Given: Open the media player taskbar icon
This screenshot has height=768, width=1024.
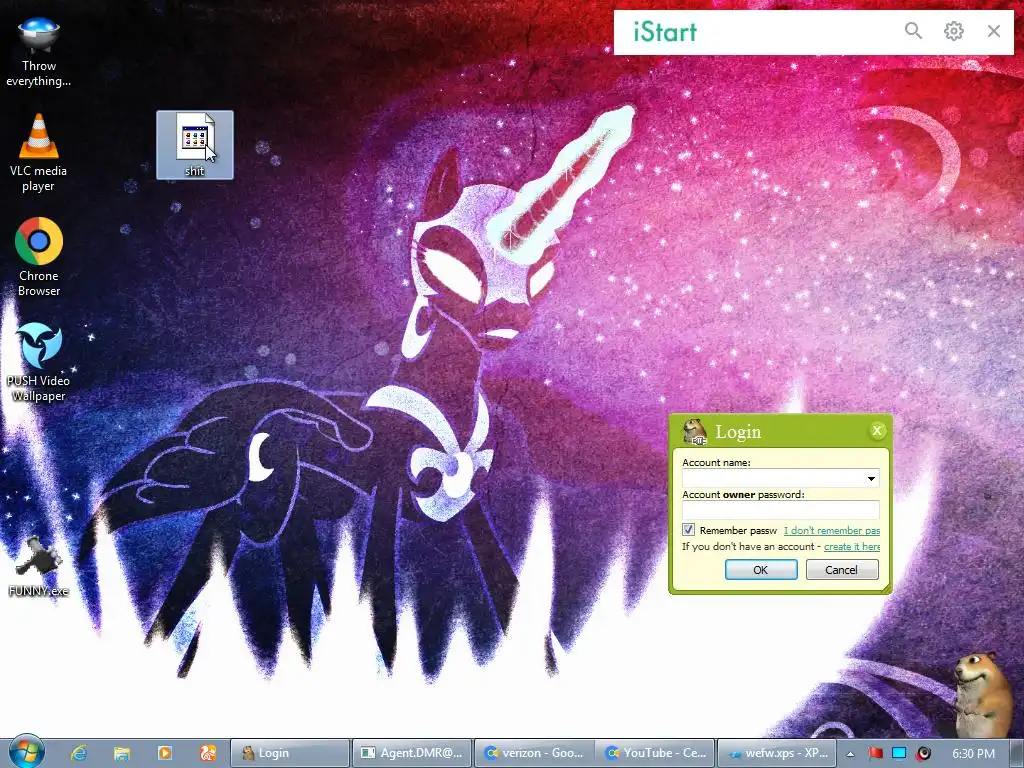Looking at the screenshot, I should click(165, 753).
